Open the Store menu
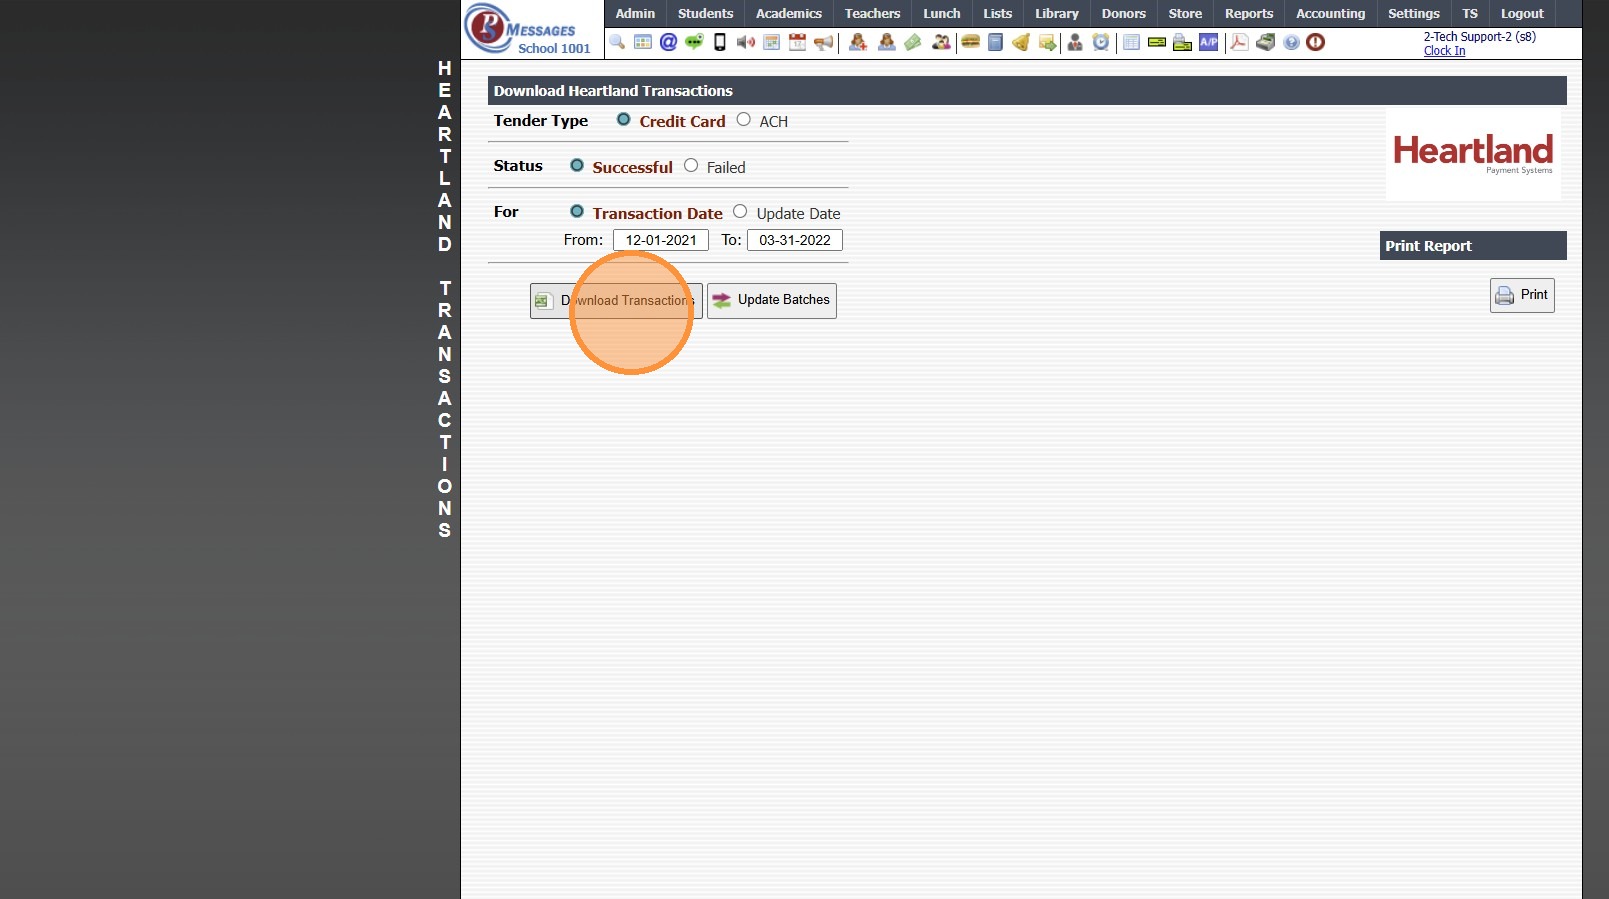Screen dimensions: 1609x899 [1185, 14]
